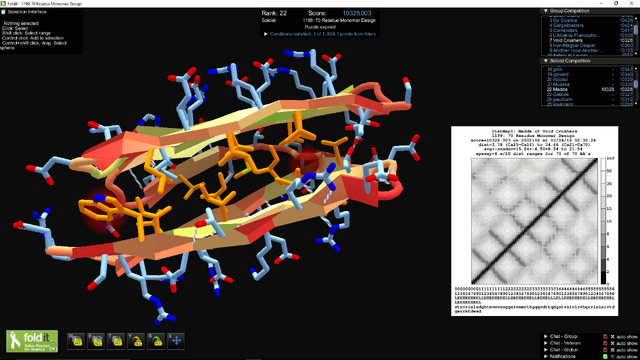The width and height of the screenshot is (640, 360).
Task: Click the E-keyed toolbar tool icon
Action: click(96, 341)
